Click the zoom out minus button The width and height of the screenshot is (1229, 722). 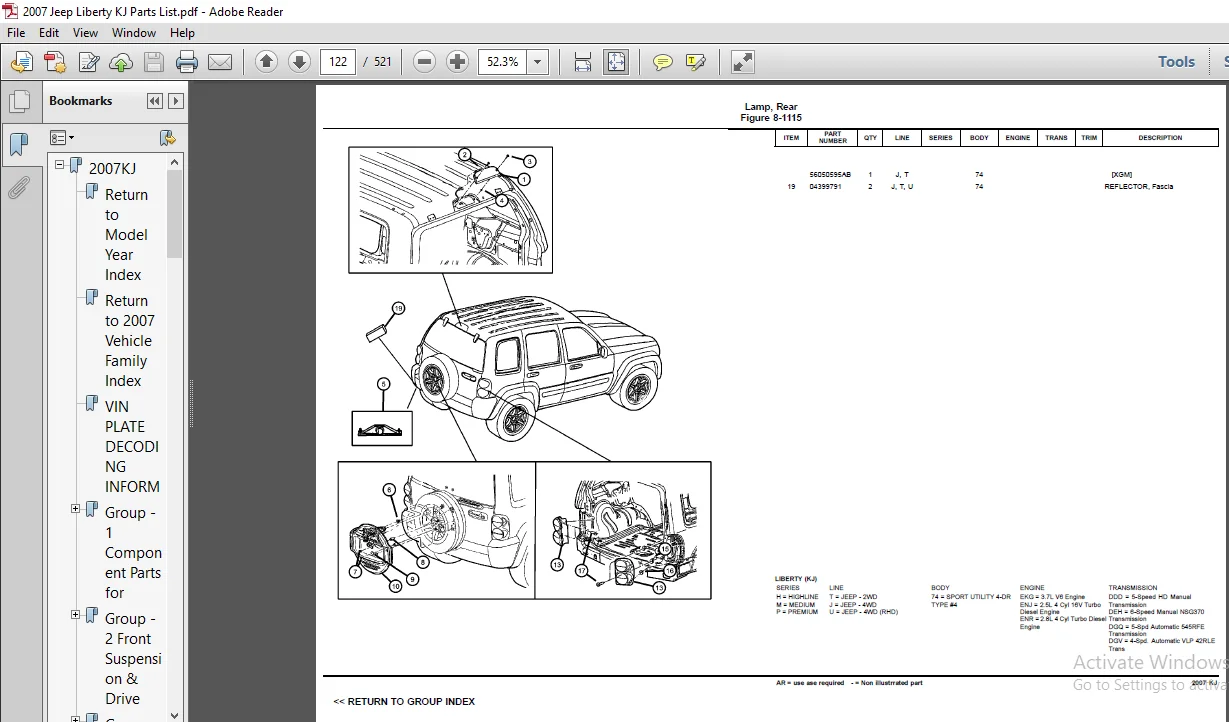(x=424, y=62)
